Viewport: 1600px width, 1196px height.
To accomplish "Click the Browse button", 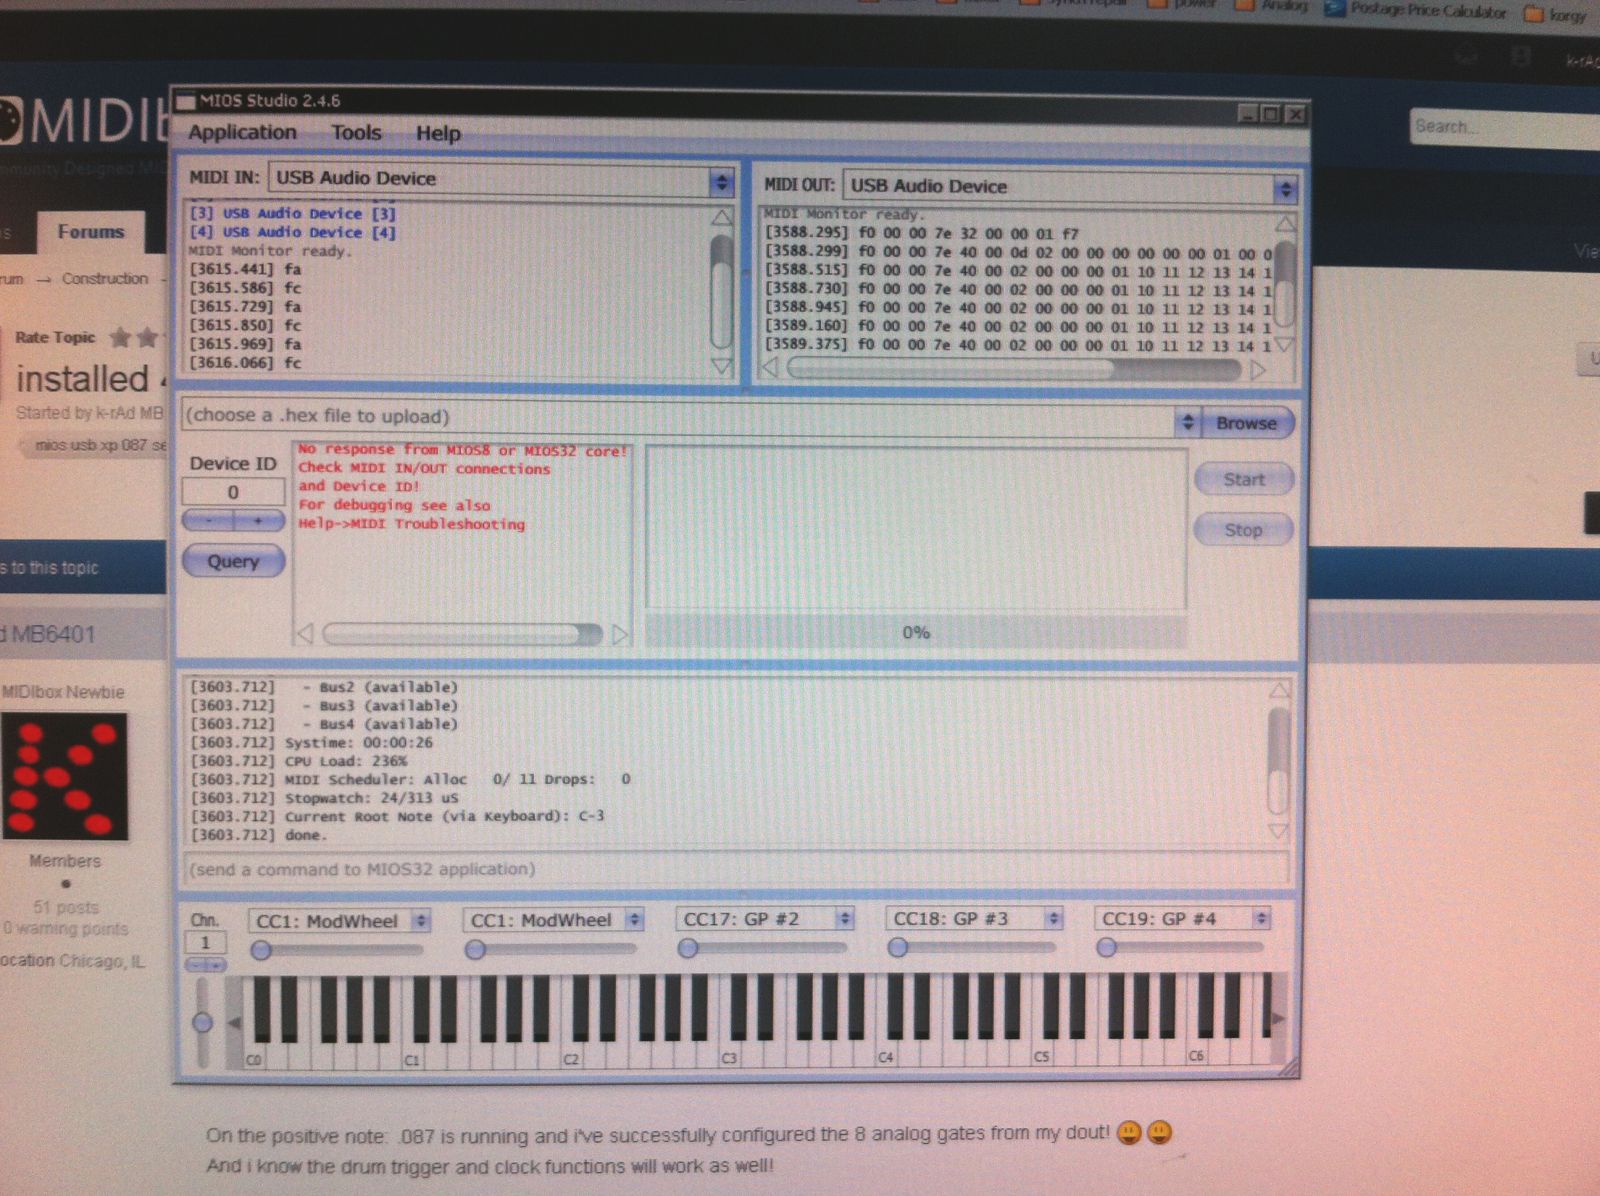I will 1246,423.
